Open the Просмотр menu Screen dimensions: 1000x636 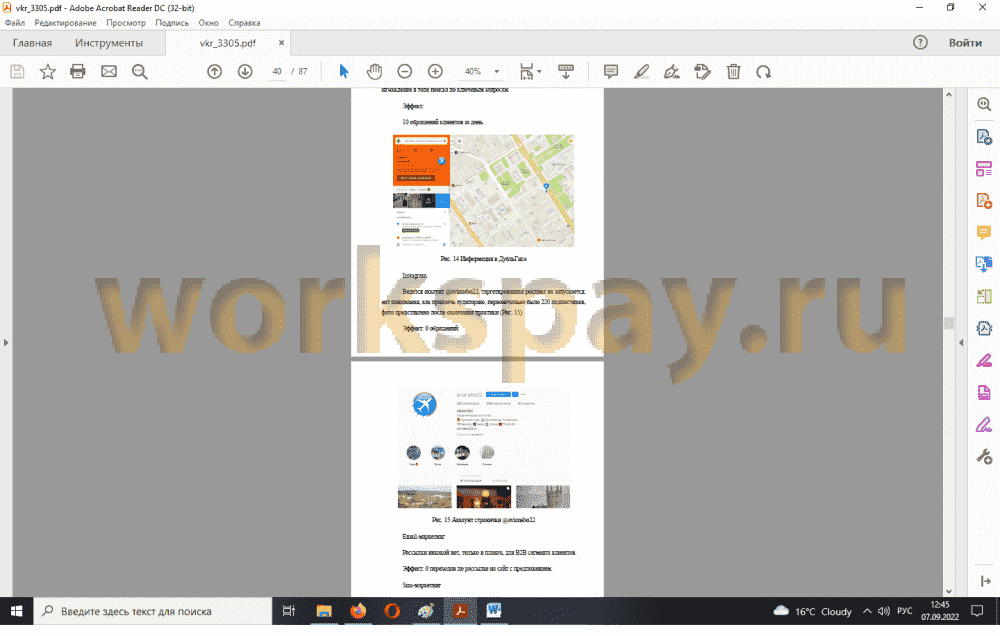126,22
